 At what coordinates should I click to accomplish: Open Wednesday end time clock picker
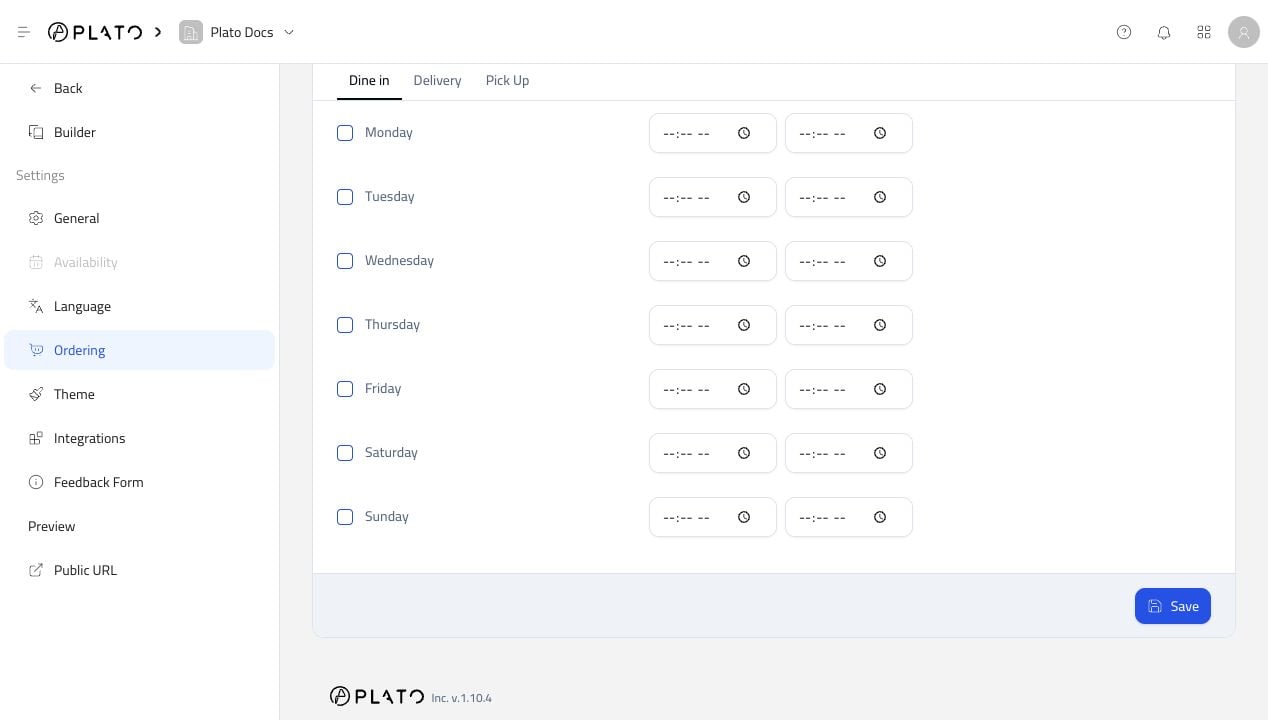[x=880, y=261]
